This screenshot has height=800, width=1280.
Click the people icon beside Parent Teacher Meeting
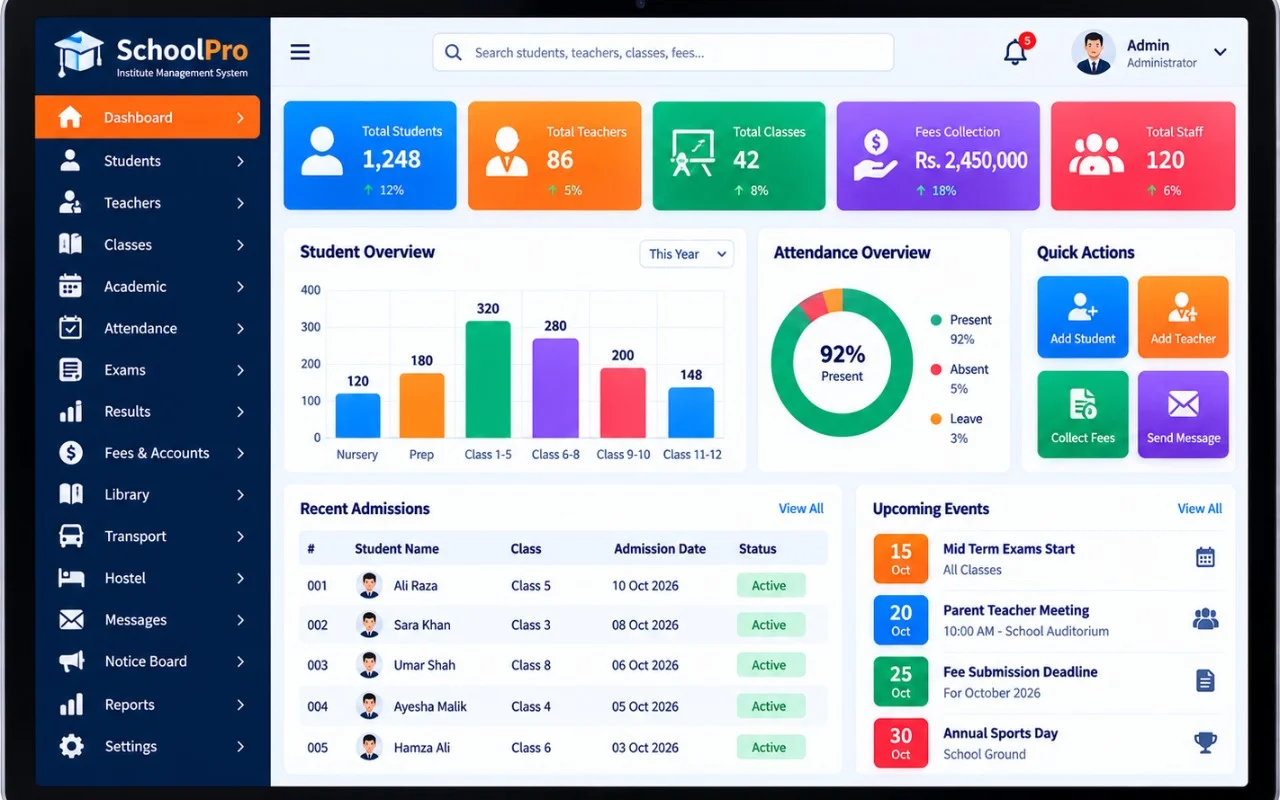[x=1205, y=619]
